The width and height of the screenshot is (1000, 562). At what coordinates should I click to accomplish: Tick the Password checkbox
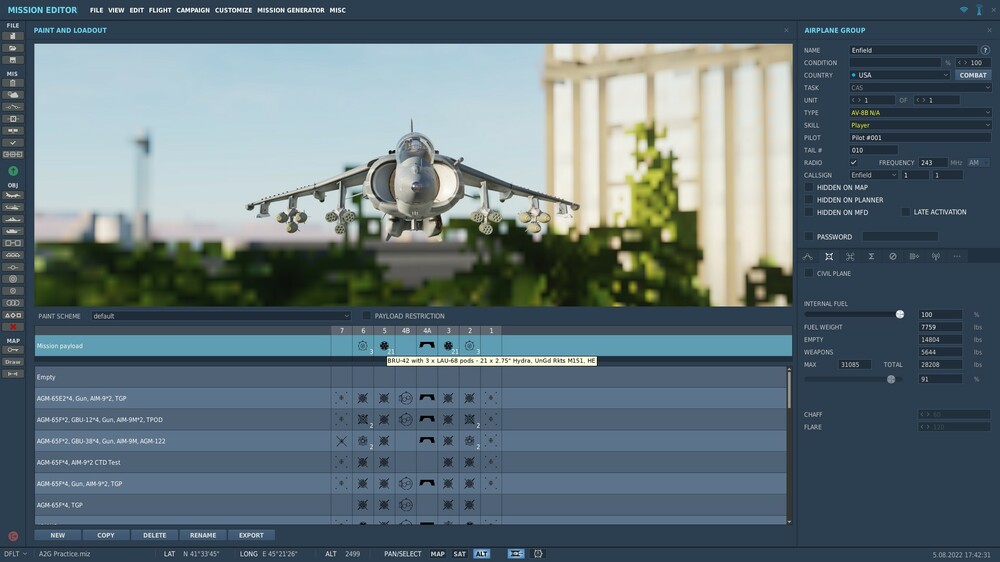[x=809, y=237]
